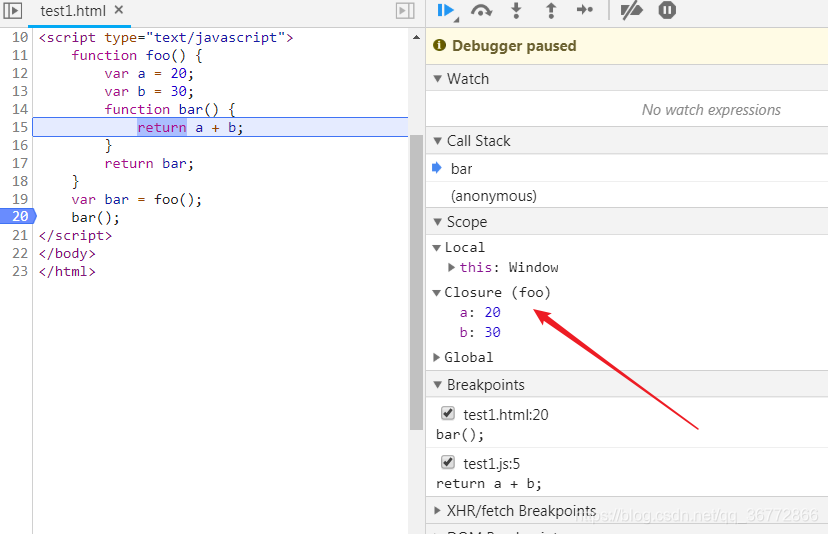828x534 pixels.
Task: Step over next function call icon
Action: tap(481, 11)
